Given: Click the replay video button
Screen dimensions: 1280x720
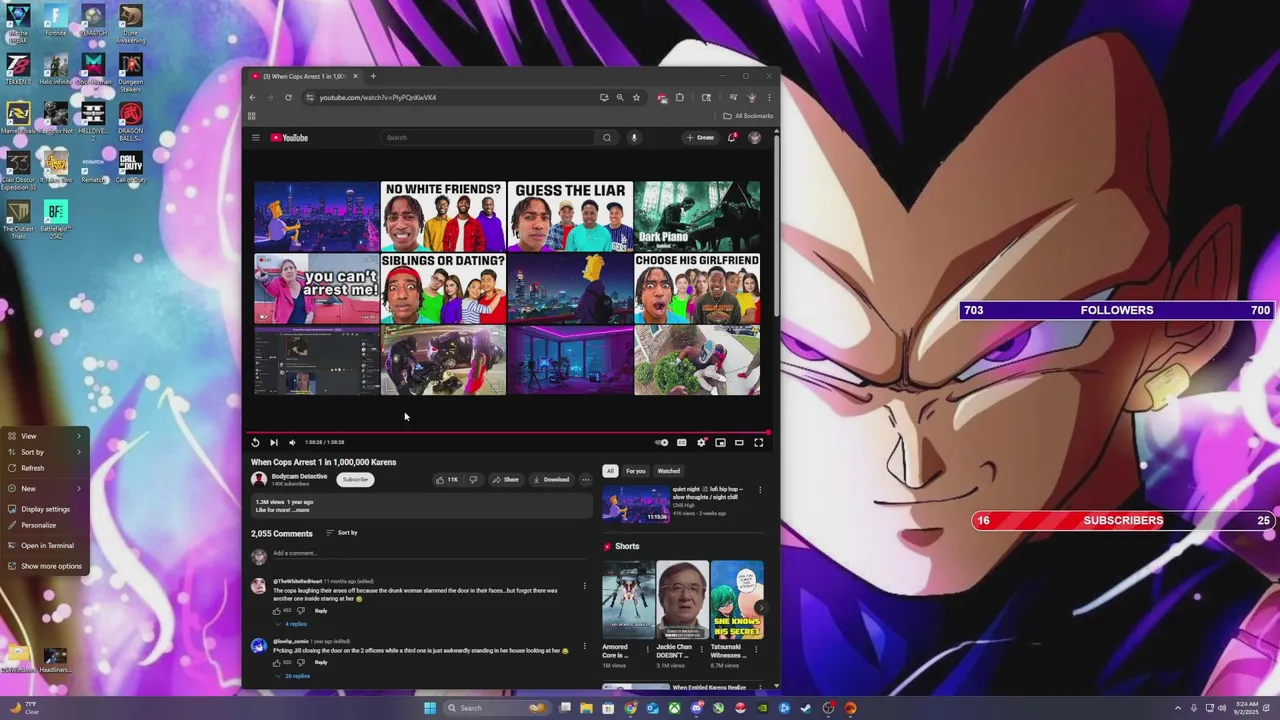Looking at the screenshot, I should (x=255, y=442).
